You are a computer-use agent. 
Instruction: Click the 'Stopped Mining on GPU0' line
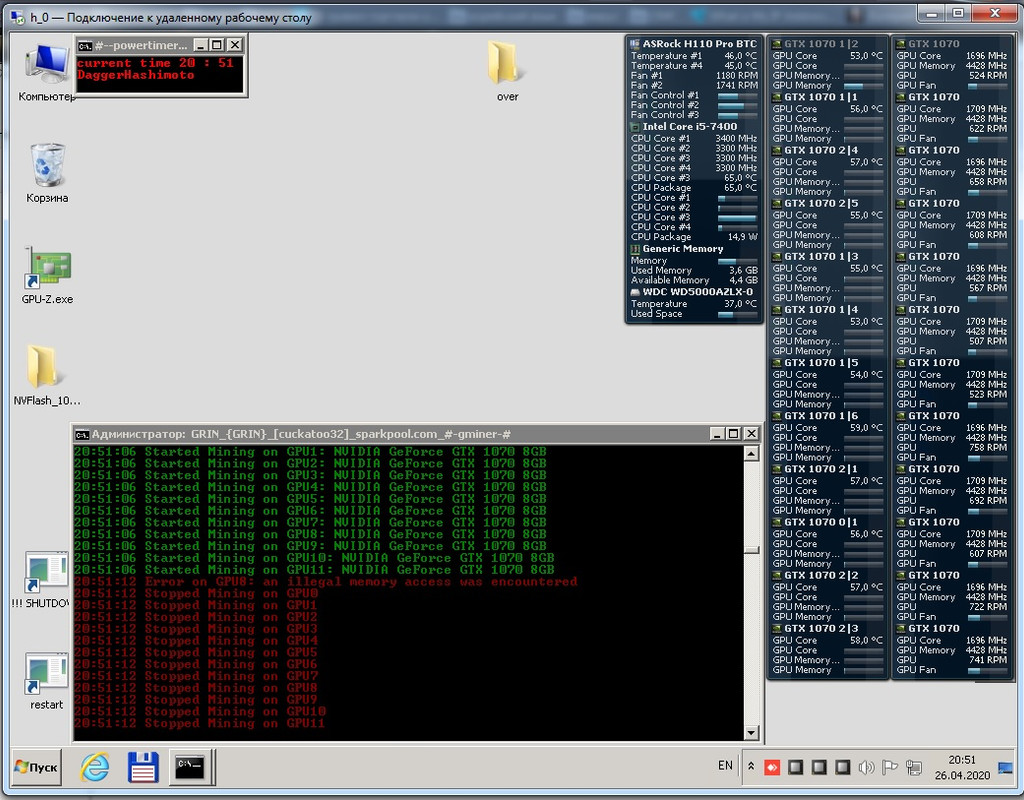tap(195, 593)
